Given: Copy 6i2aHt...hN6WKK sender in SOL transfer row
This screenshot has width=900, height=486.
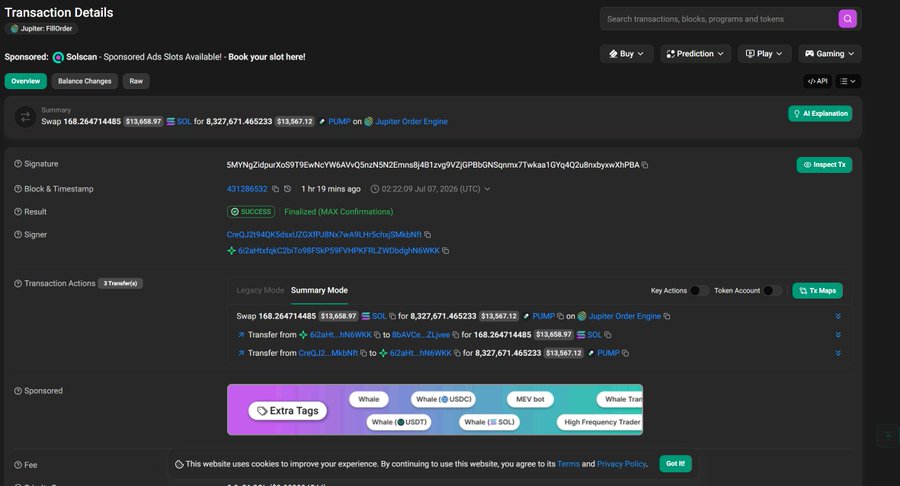Looking at the screenshot, I should click(x=377, y=335).
